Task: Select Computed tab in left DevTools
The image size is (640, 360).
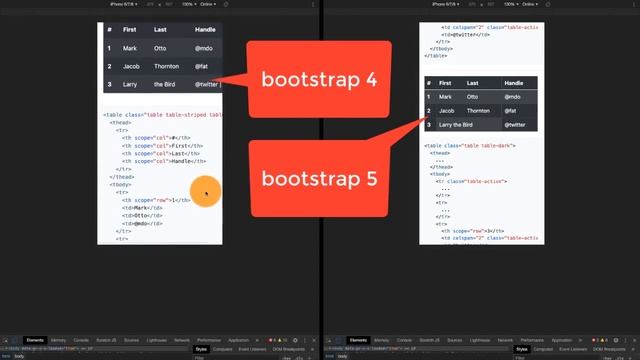Action: point(222,349)
